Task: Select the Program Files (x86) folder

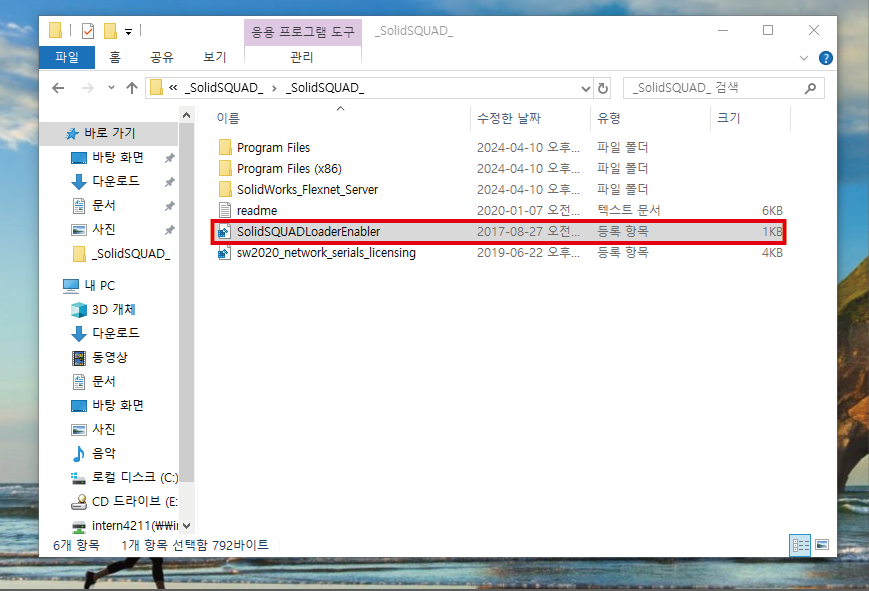Action: (x=289, y=169)
